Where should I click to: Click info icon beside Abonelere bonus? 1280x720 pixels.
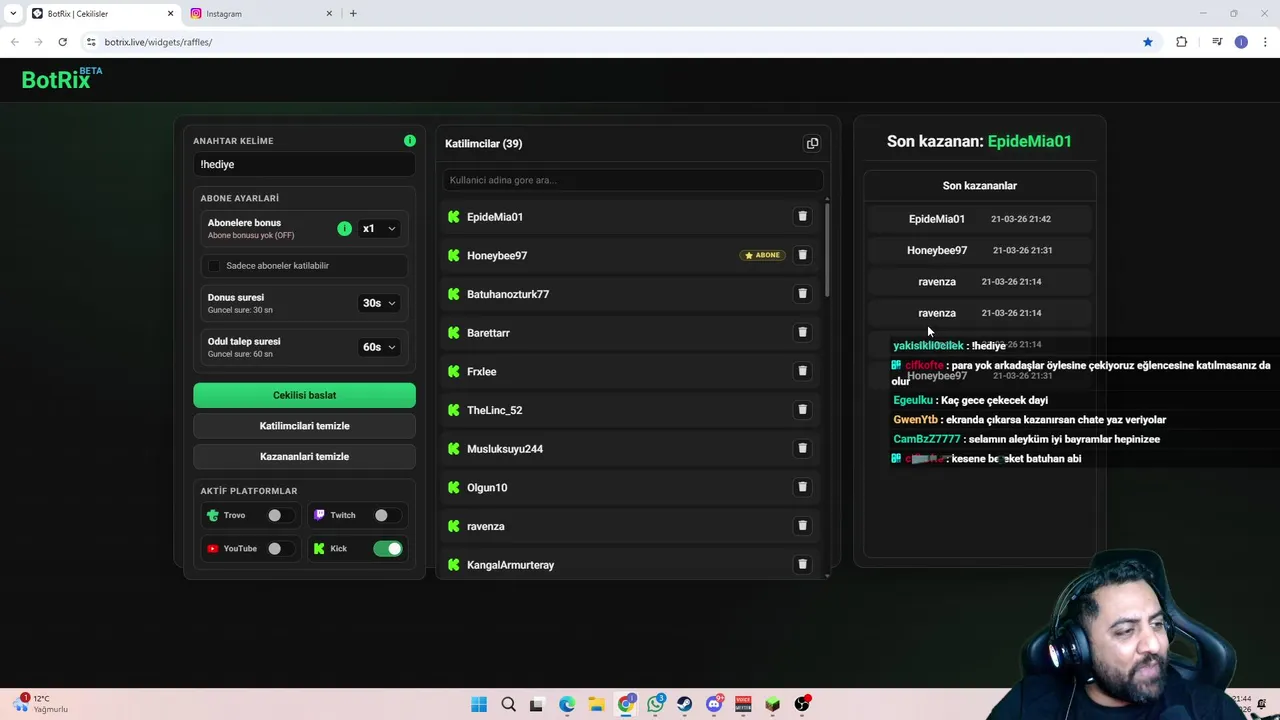[344, 228]
